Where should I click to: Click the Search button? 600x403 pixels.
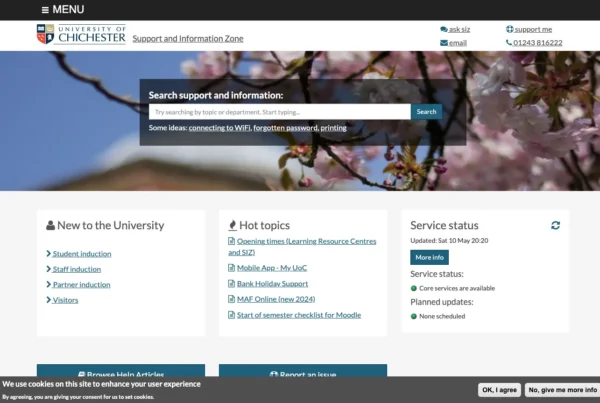426,112
